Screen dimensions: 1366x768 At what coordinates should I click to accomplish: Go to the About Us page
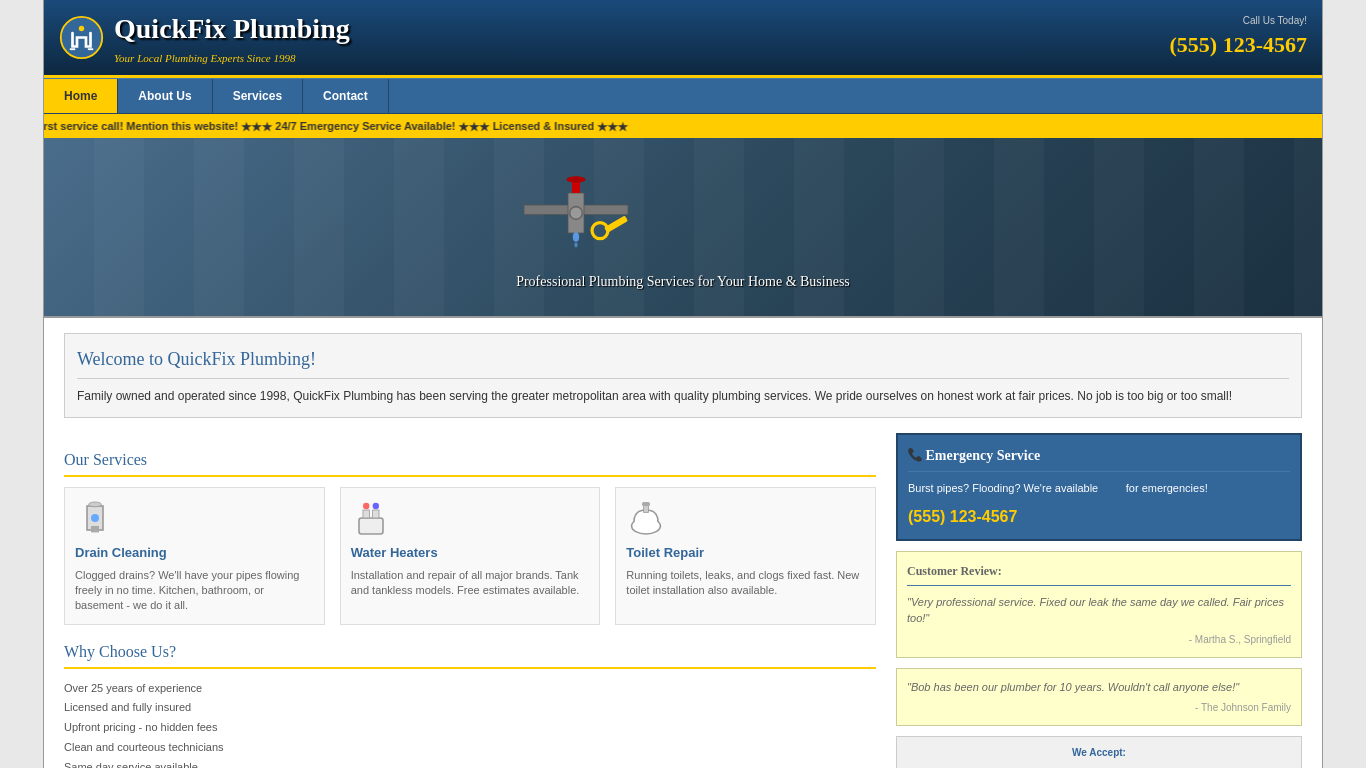165,96
